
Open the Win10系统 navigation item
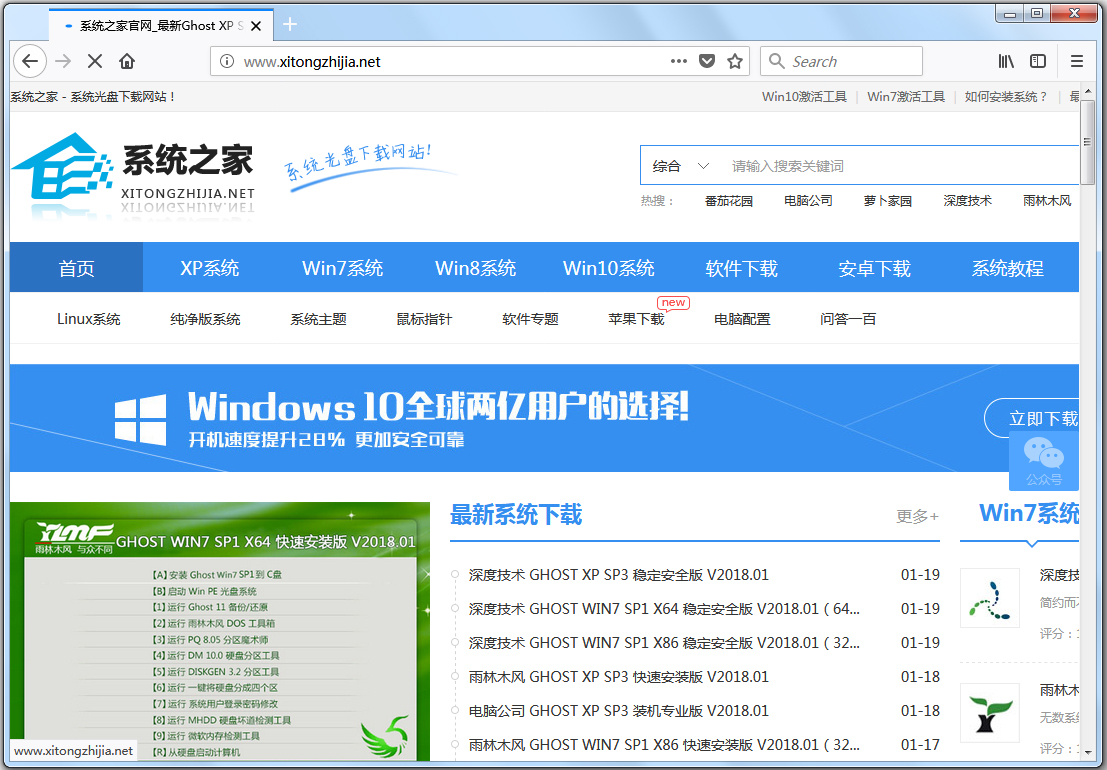click(609, 268)
